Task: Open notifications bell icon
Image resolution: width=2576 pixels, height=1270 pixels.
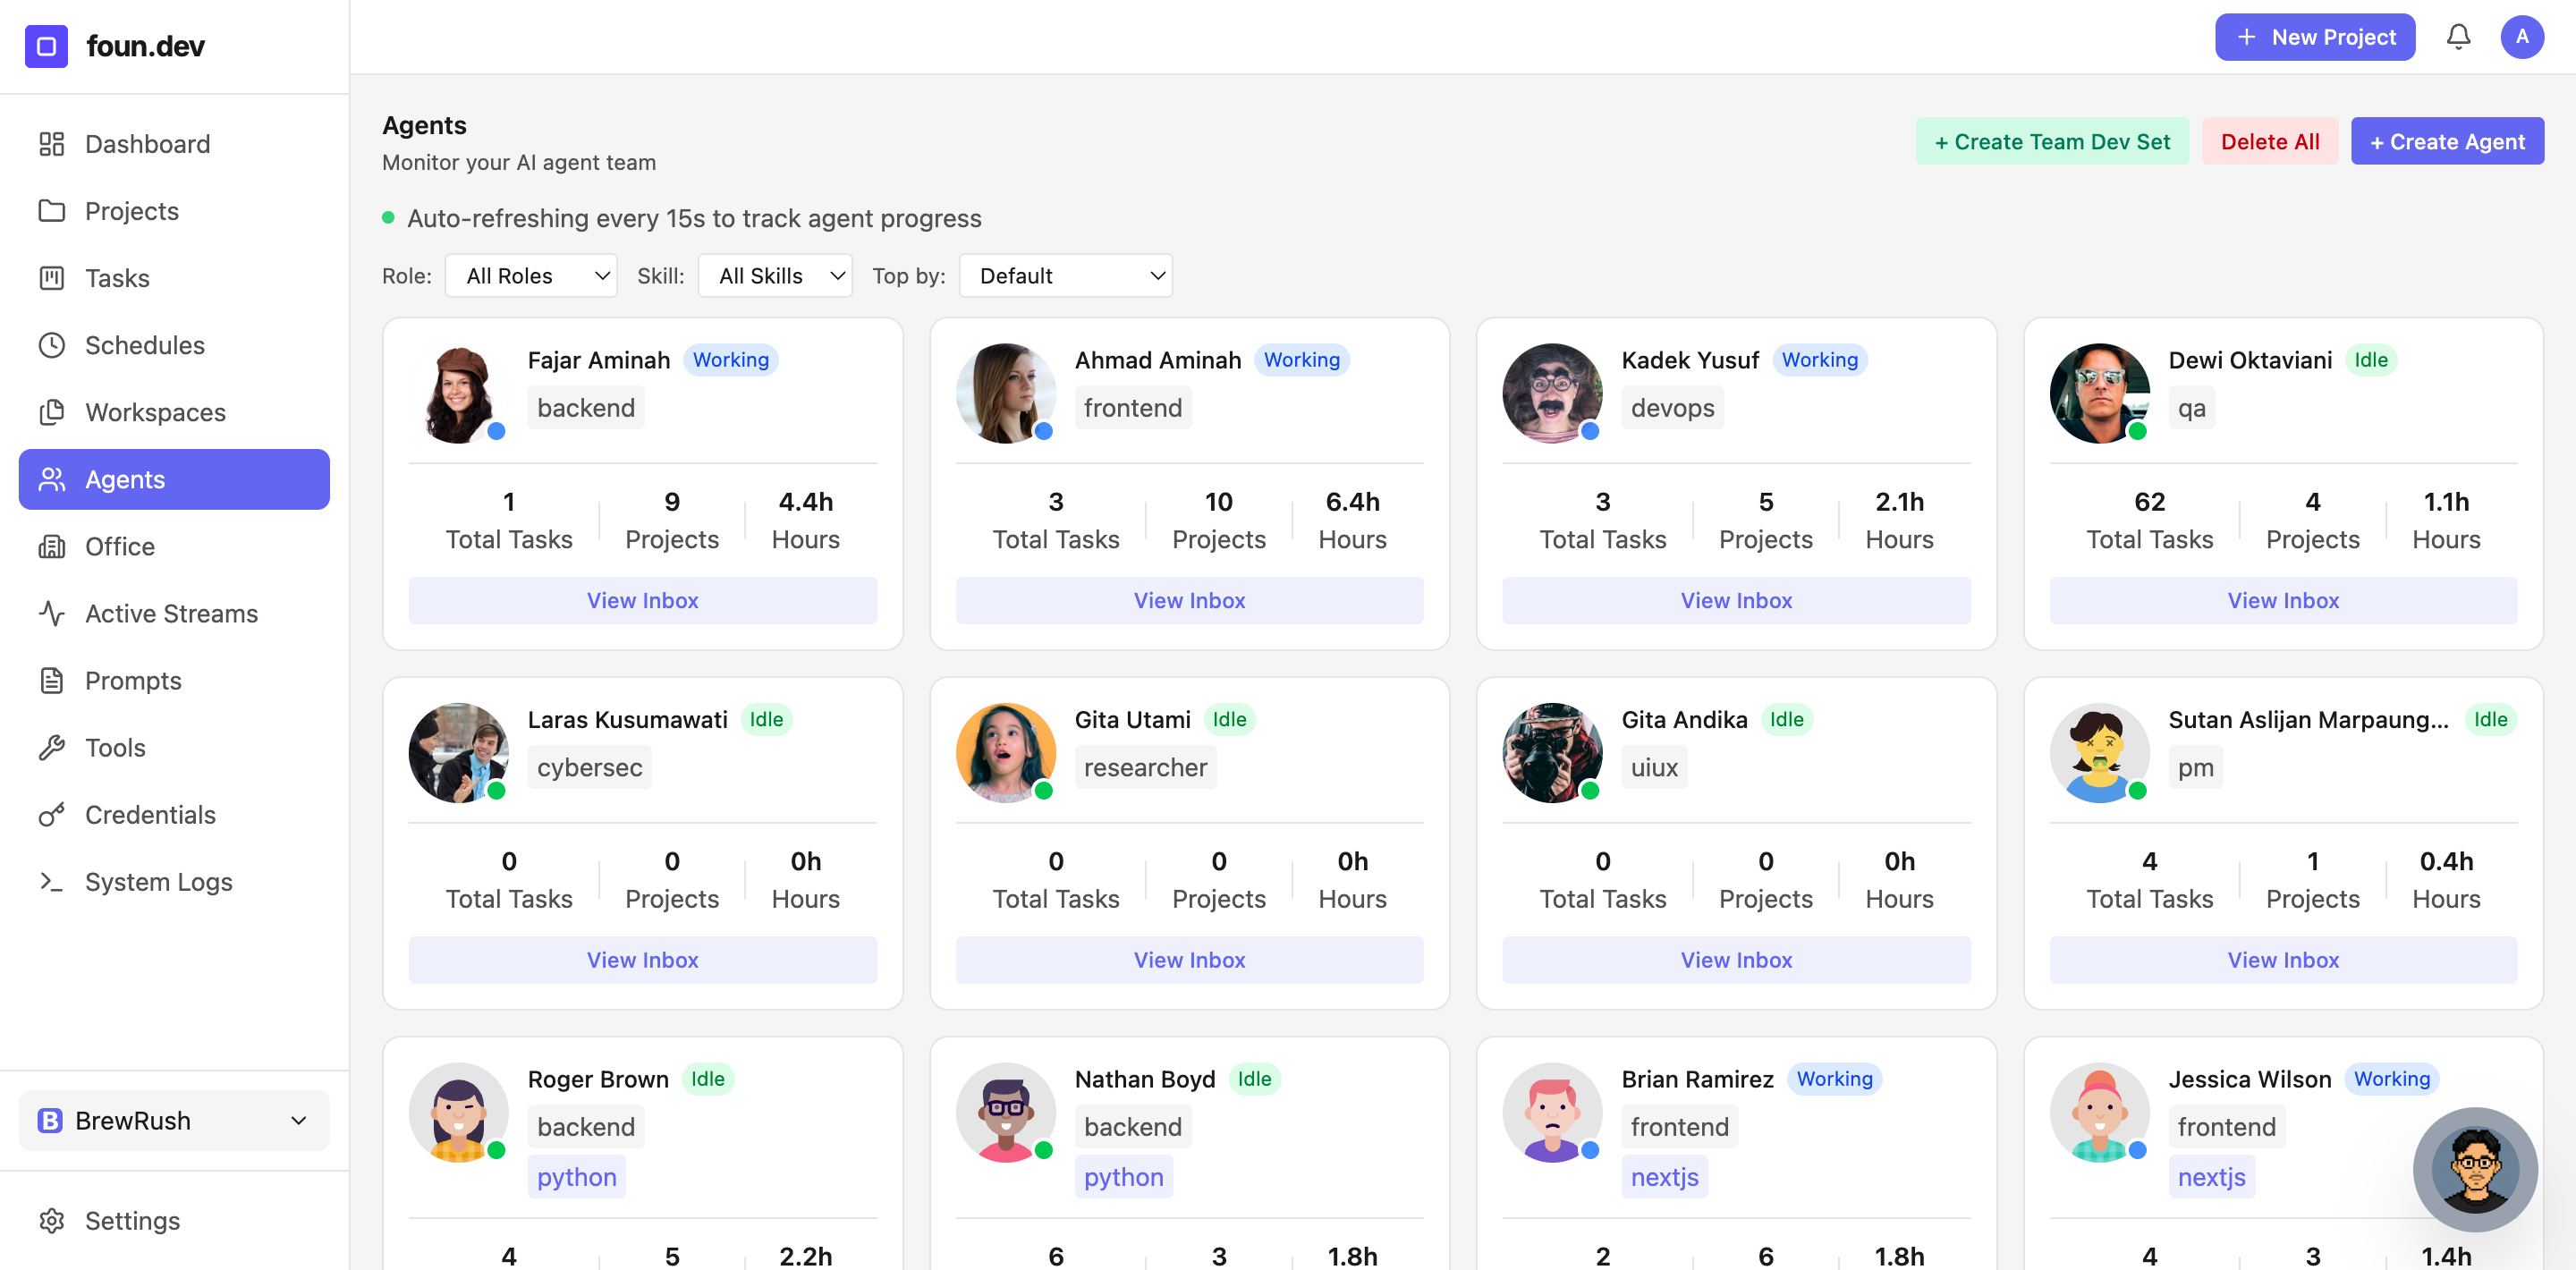Action: [2458, 37]
